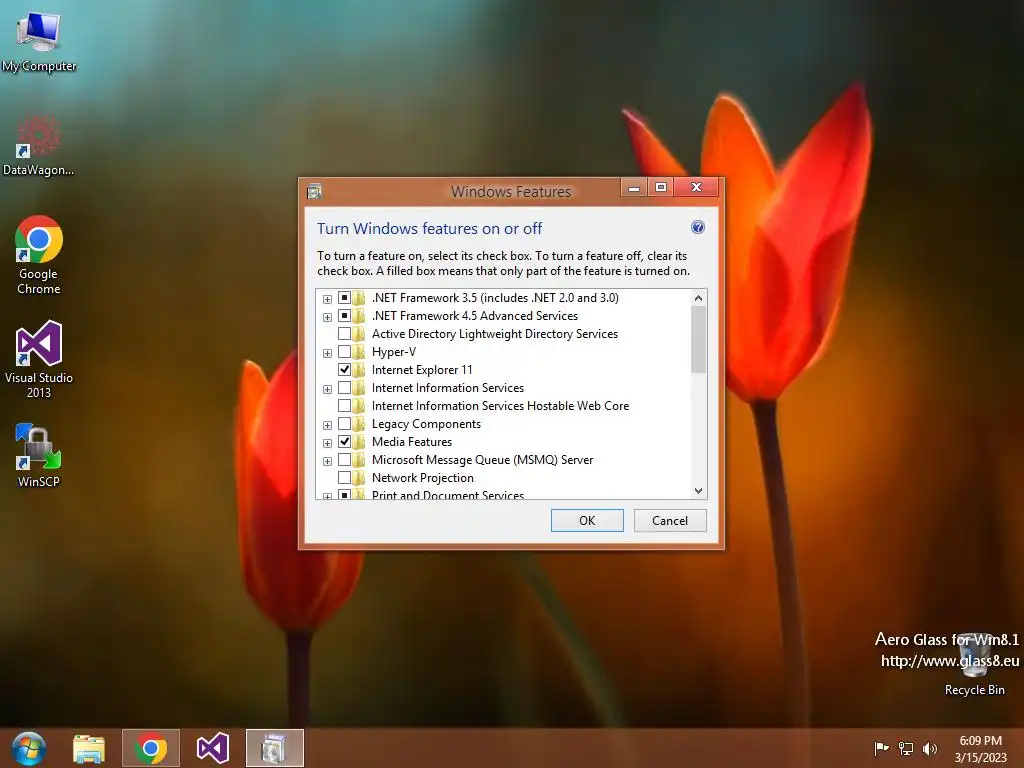Click feature list scrollbar up arrow
The height and width of the screenshot is (768, 1024).
pos(698,298)
